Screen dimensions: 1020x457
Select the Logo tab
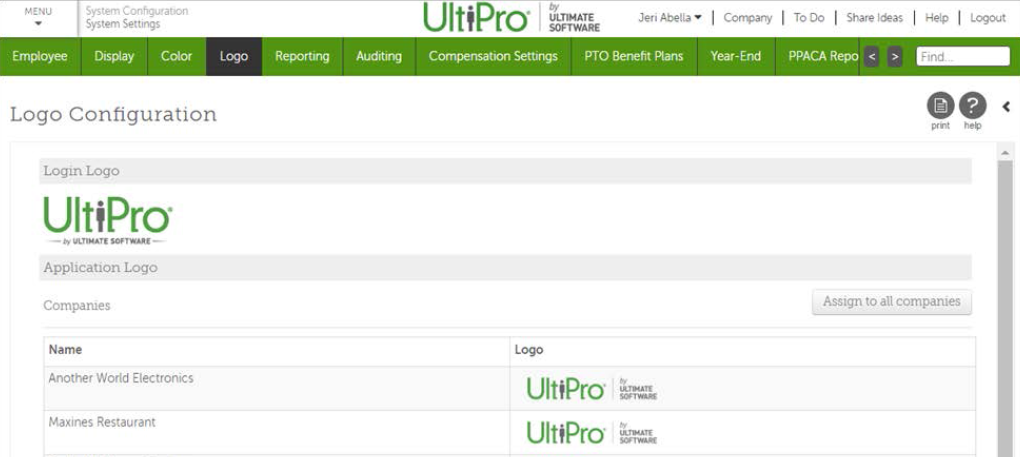coord(234,57)
